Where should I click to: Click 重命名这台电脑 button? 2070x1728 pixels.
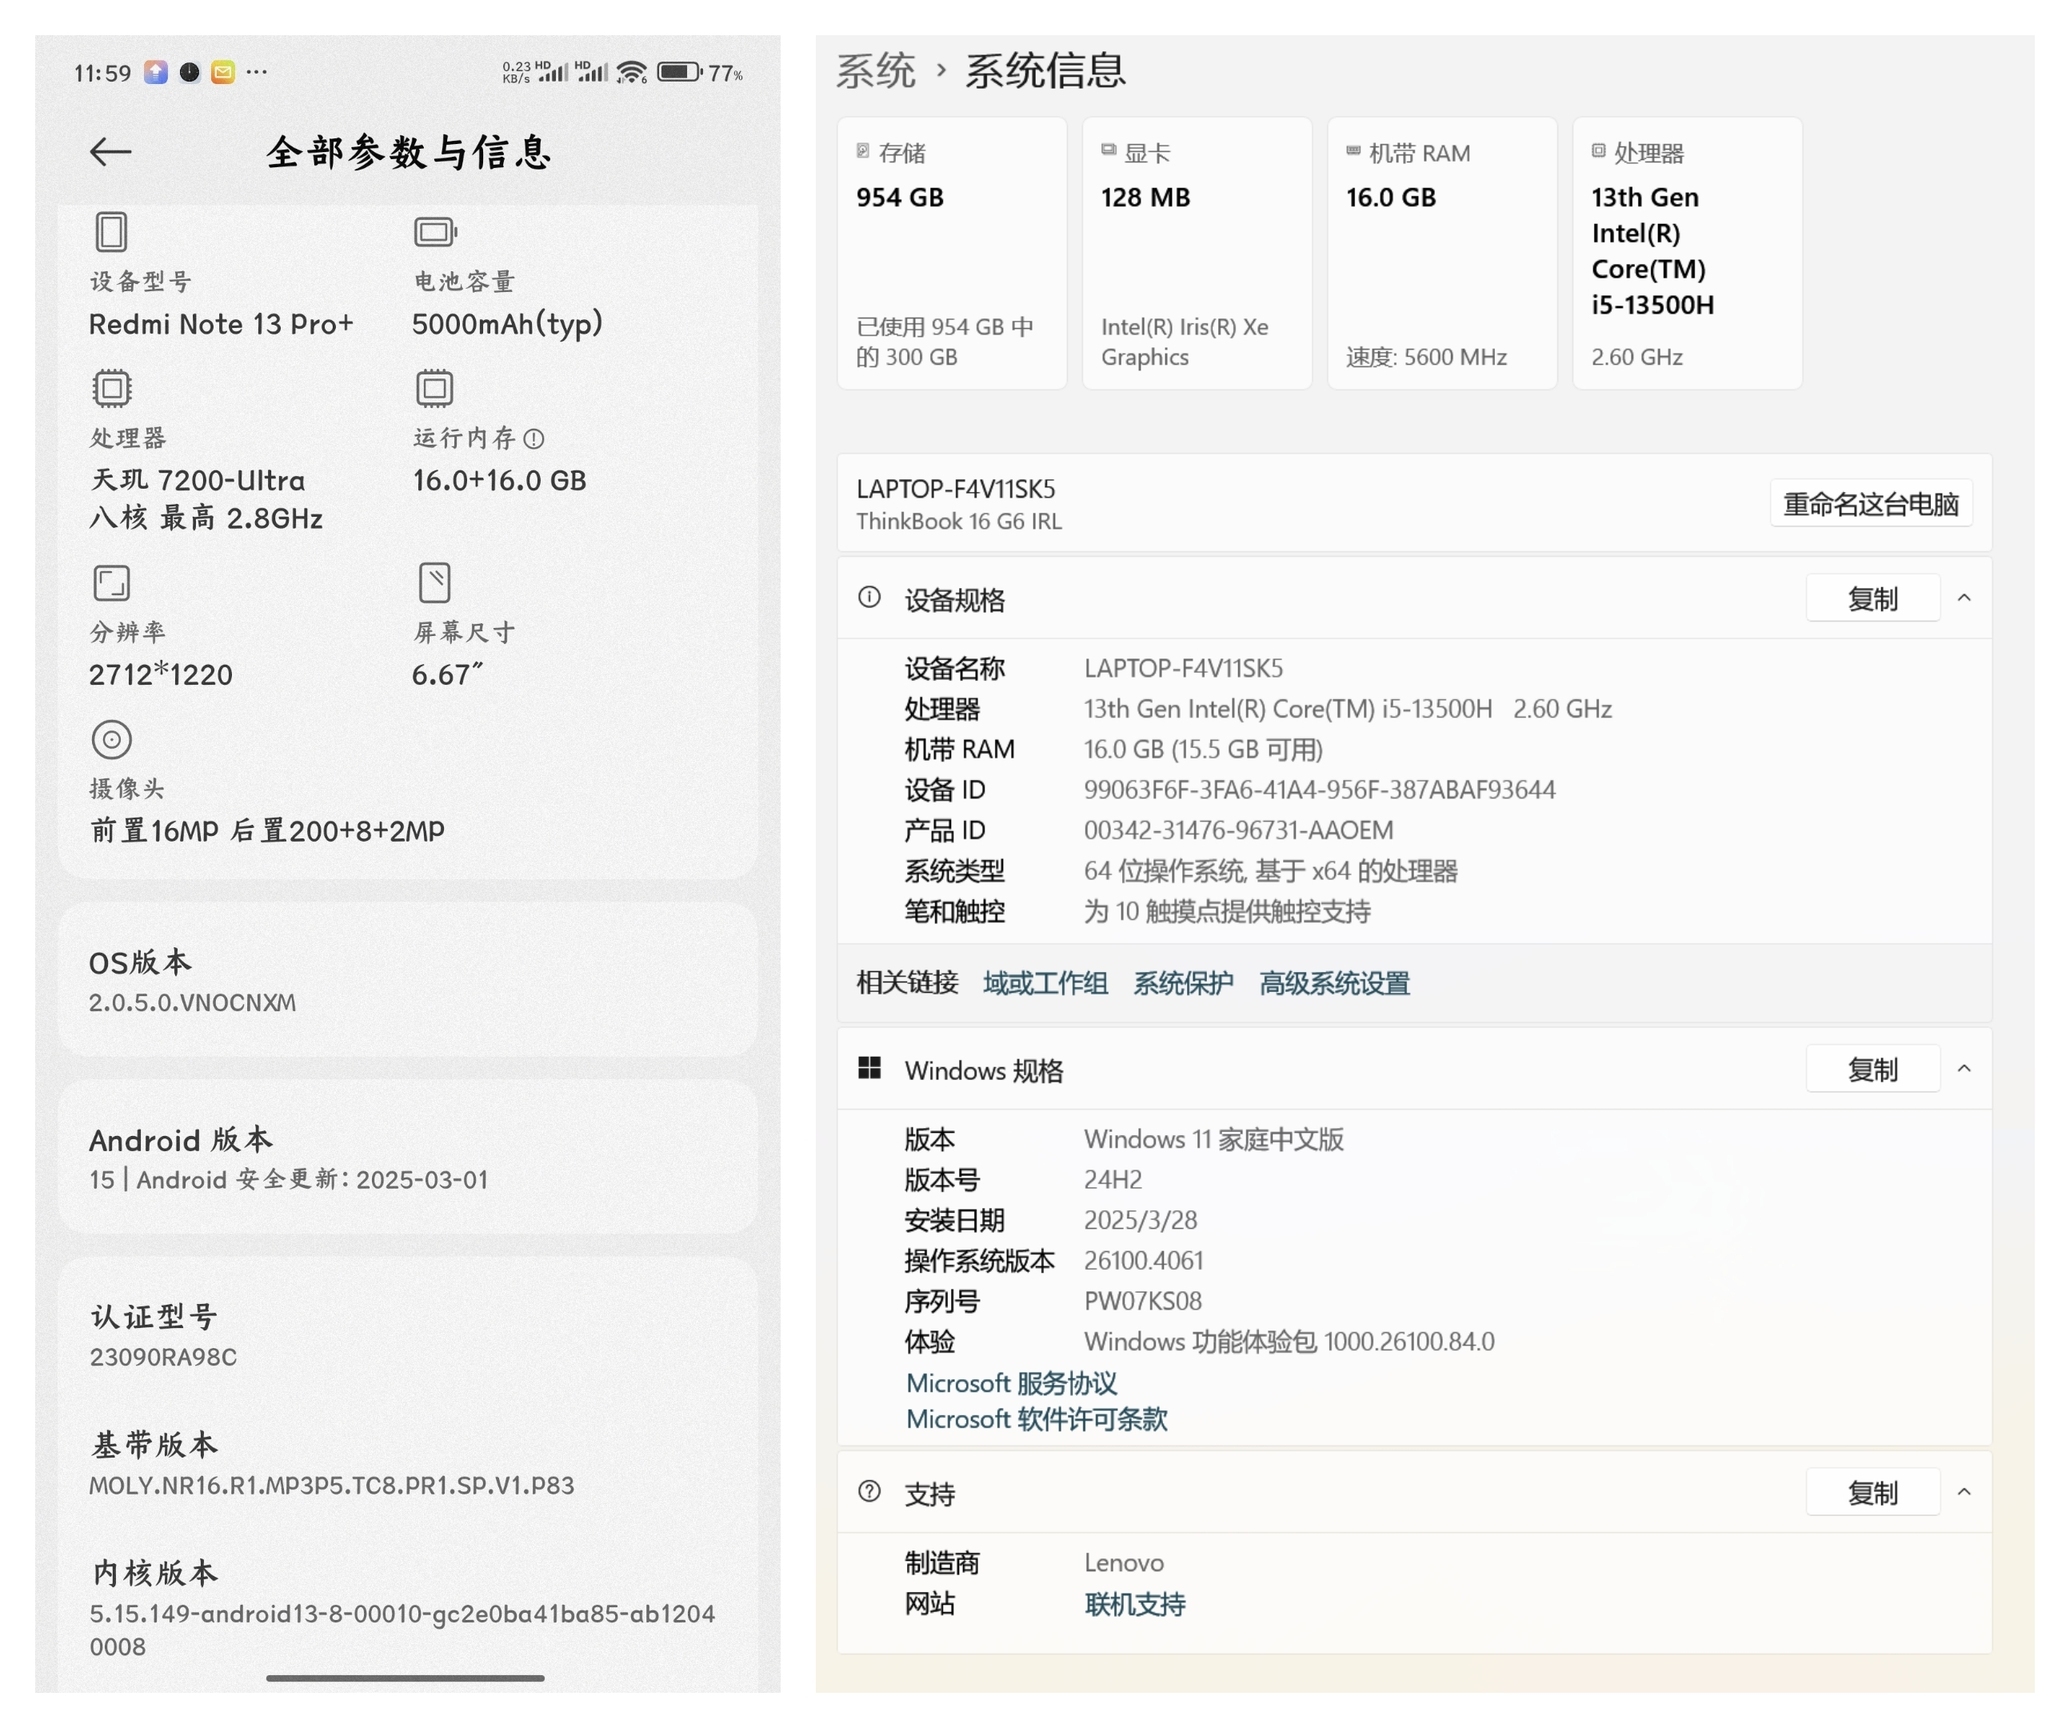[1870, 504]
